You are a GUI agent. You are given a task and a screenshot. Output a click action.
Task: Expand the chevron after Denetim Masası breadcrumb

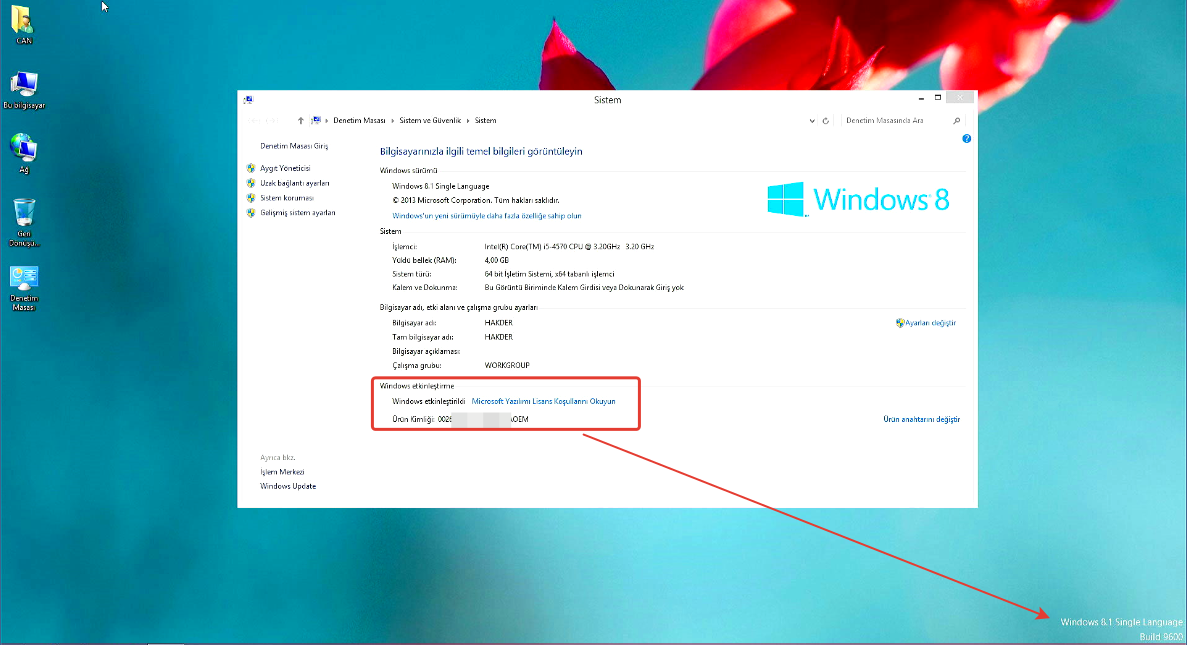[393, 120]
